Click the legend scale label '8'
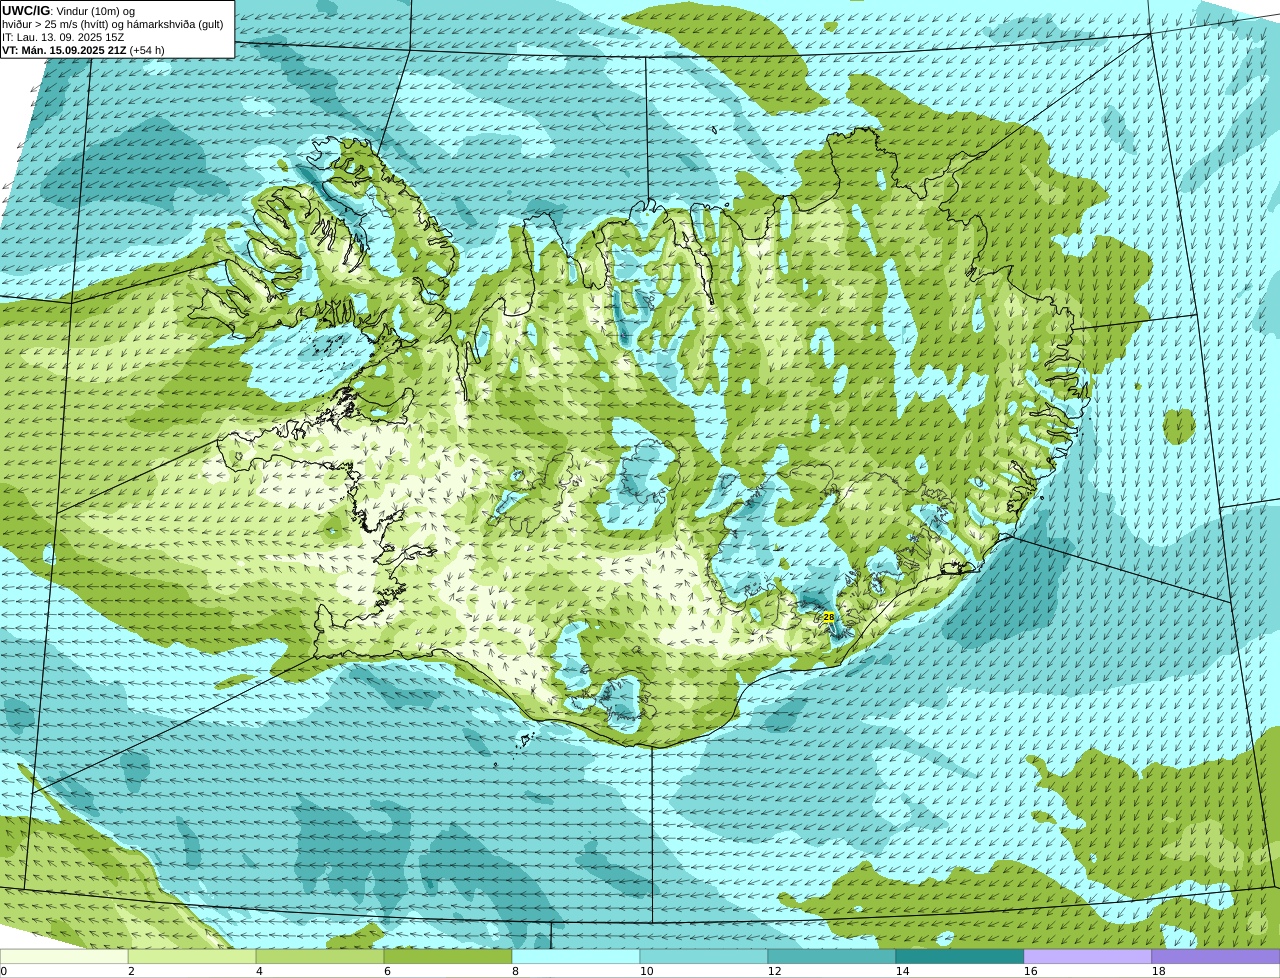This screenshot has height=978, width=1280. [x=515, y=971]
